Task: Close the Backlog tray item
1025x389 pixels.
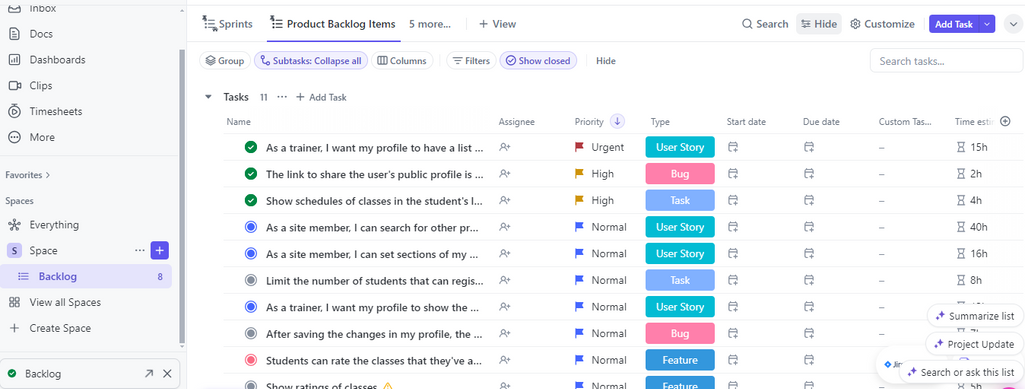Action: (167, 374)
